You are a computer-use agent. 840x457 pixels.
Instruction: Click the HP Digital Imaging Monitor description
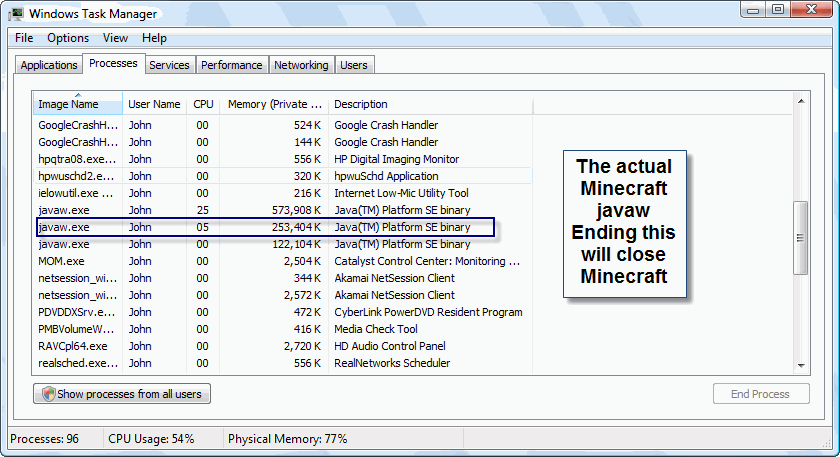click(396, 159)
